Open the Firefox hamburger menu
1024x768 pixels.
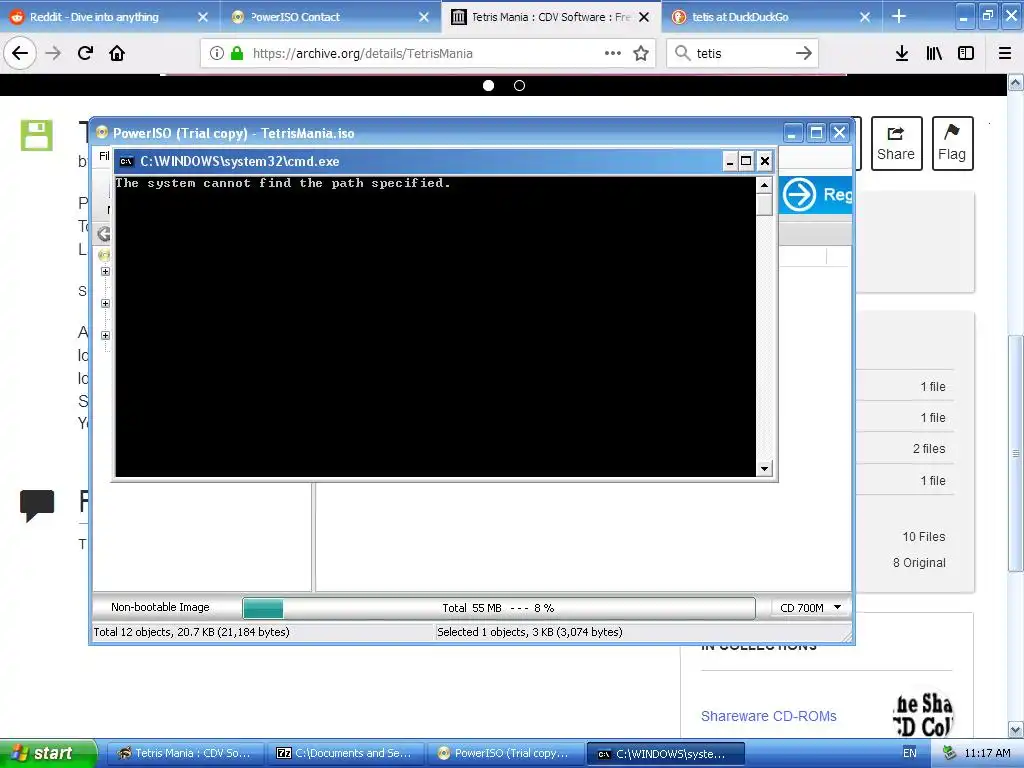click(x=1005, y=53)
